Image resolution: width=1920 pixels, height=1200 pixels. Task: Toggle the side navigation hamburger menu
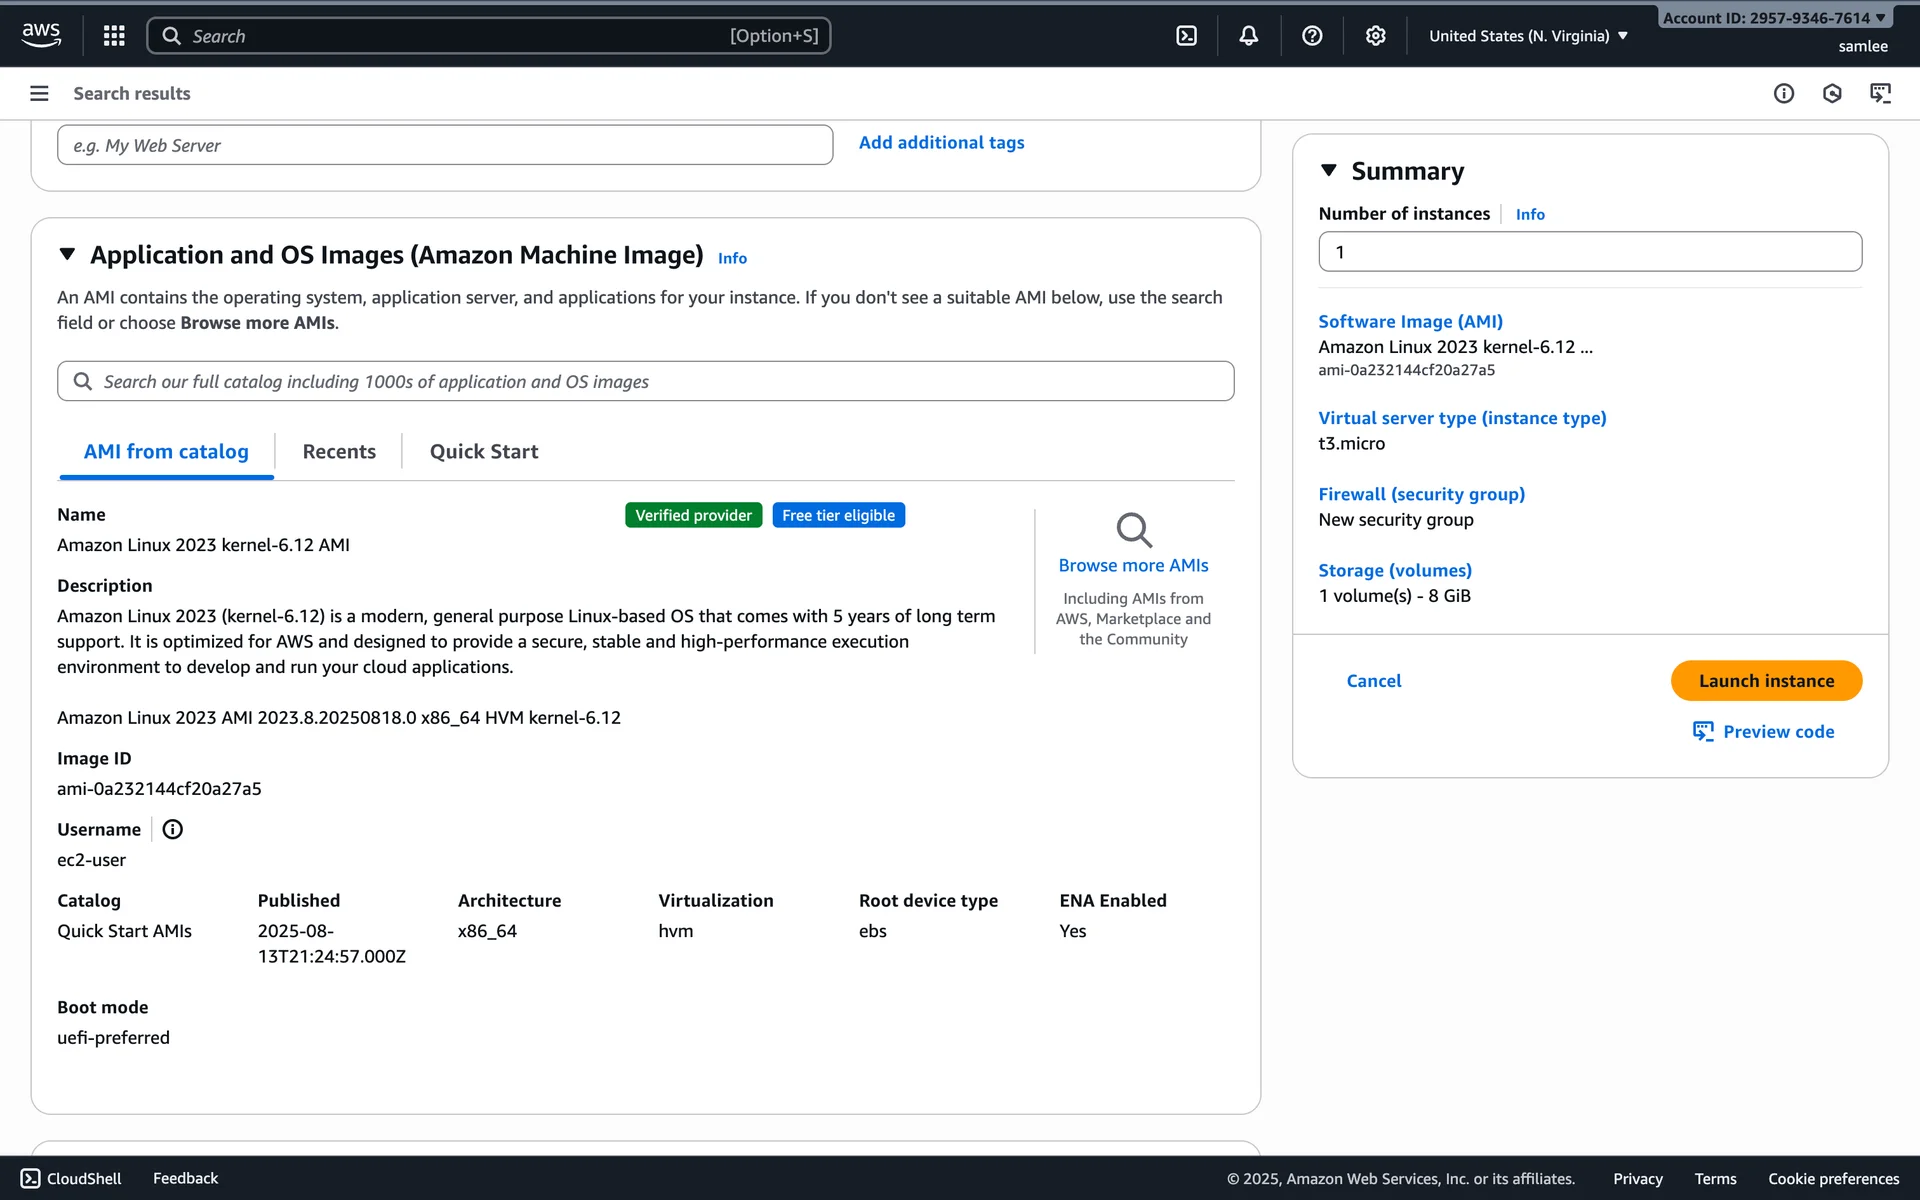click(39, 93)
